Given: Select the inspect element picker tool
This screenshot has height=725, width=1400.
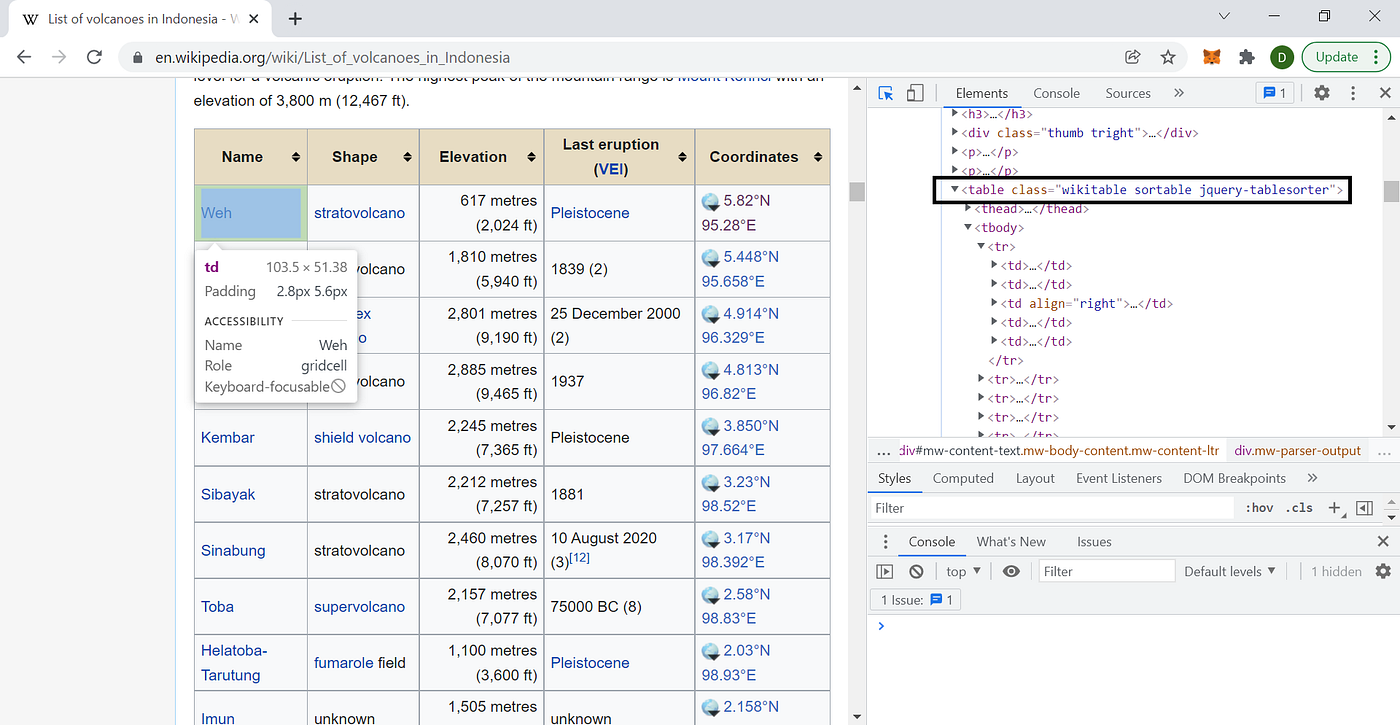Looking at the screenshot, I should 884,92.
